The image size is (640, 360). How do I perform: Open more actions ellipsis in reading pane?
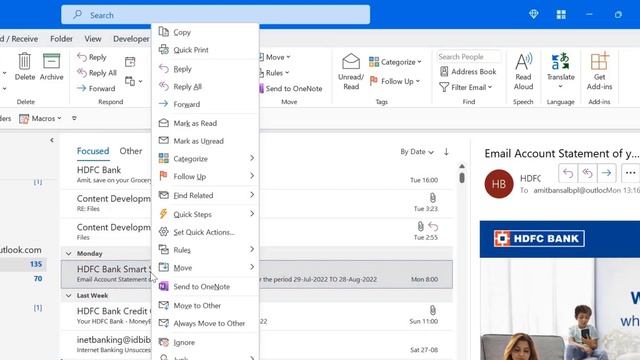click(630, 173)
